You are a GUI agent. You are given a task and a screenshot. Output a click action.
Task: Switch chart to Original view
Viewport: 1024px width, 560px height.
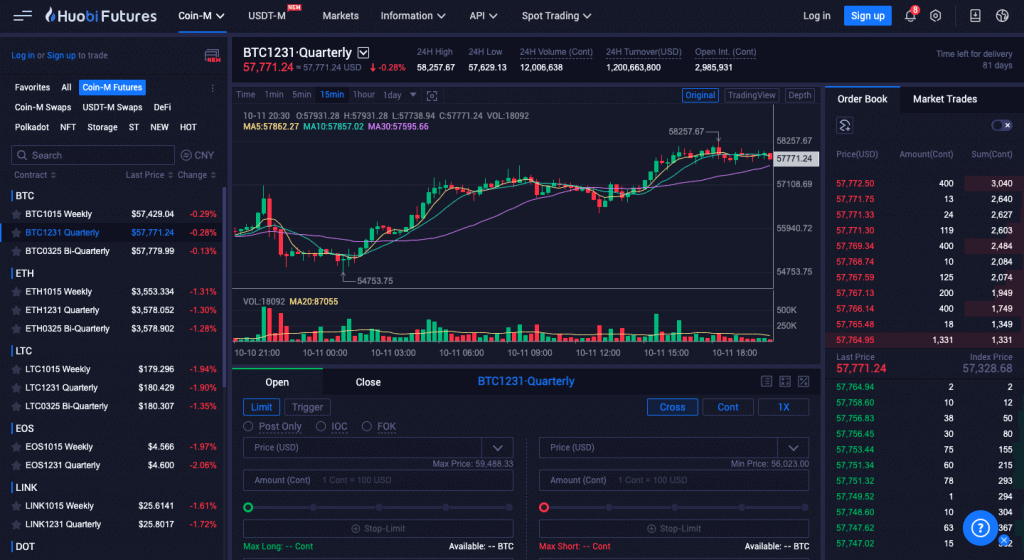coord(700,95)
